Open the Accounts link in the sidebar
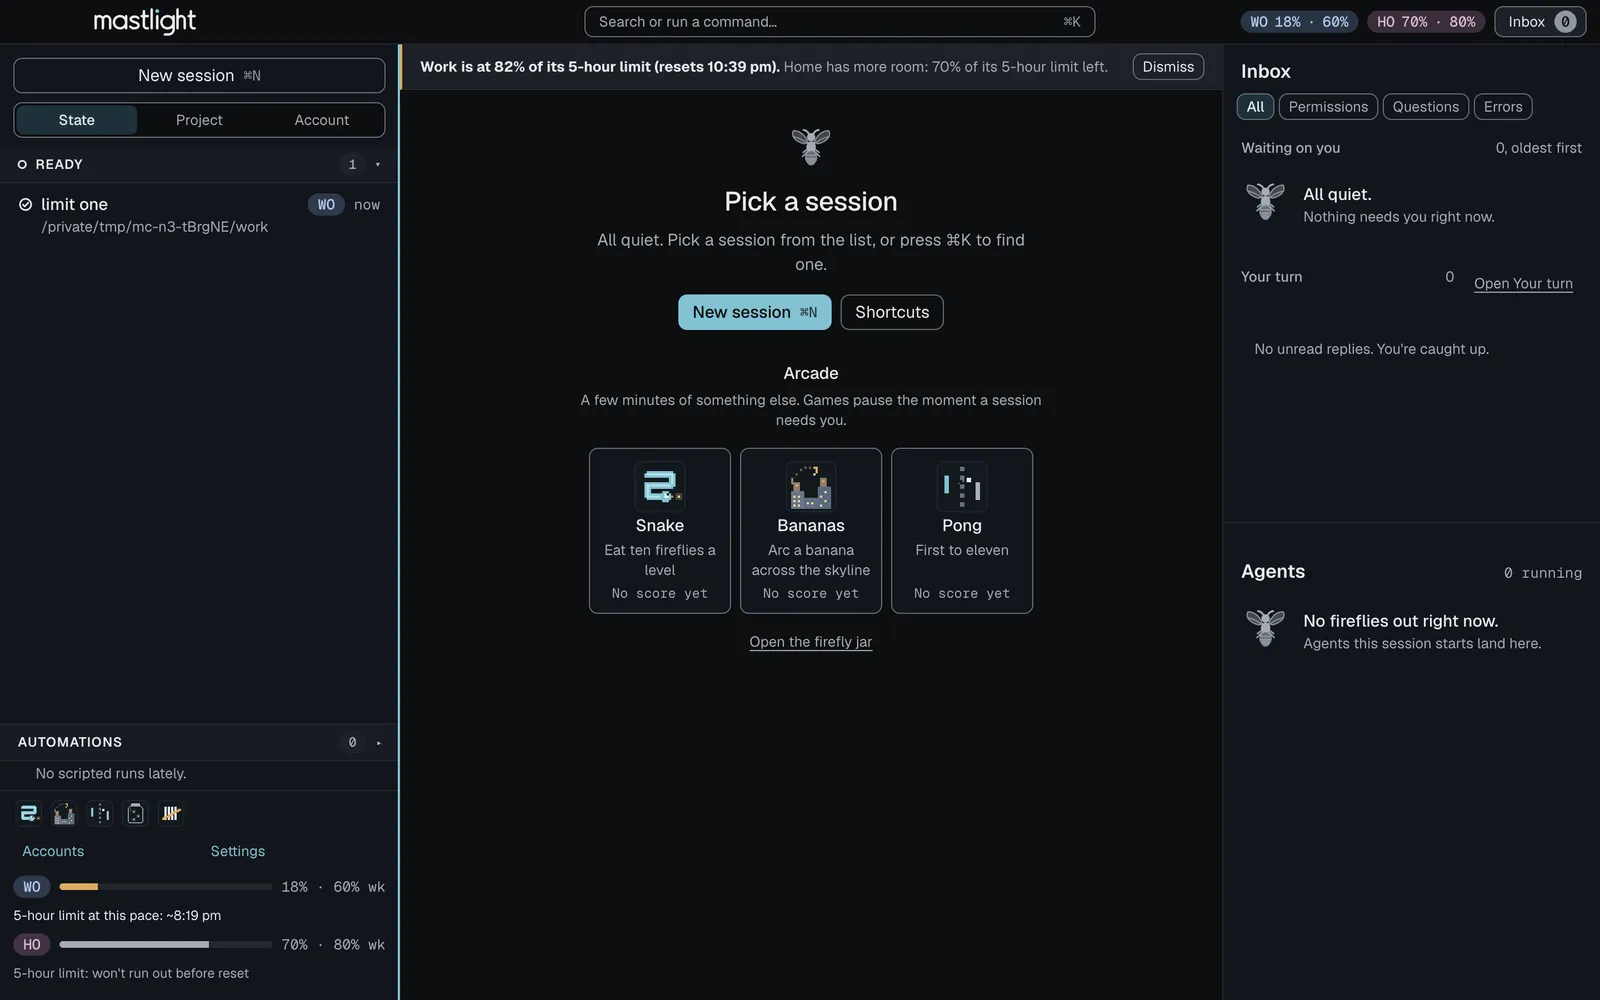The image size is (1600, 1000). [53, 851]
